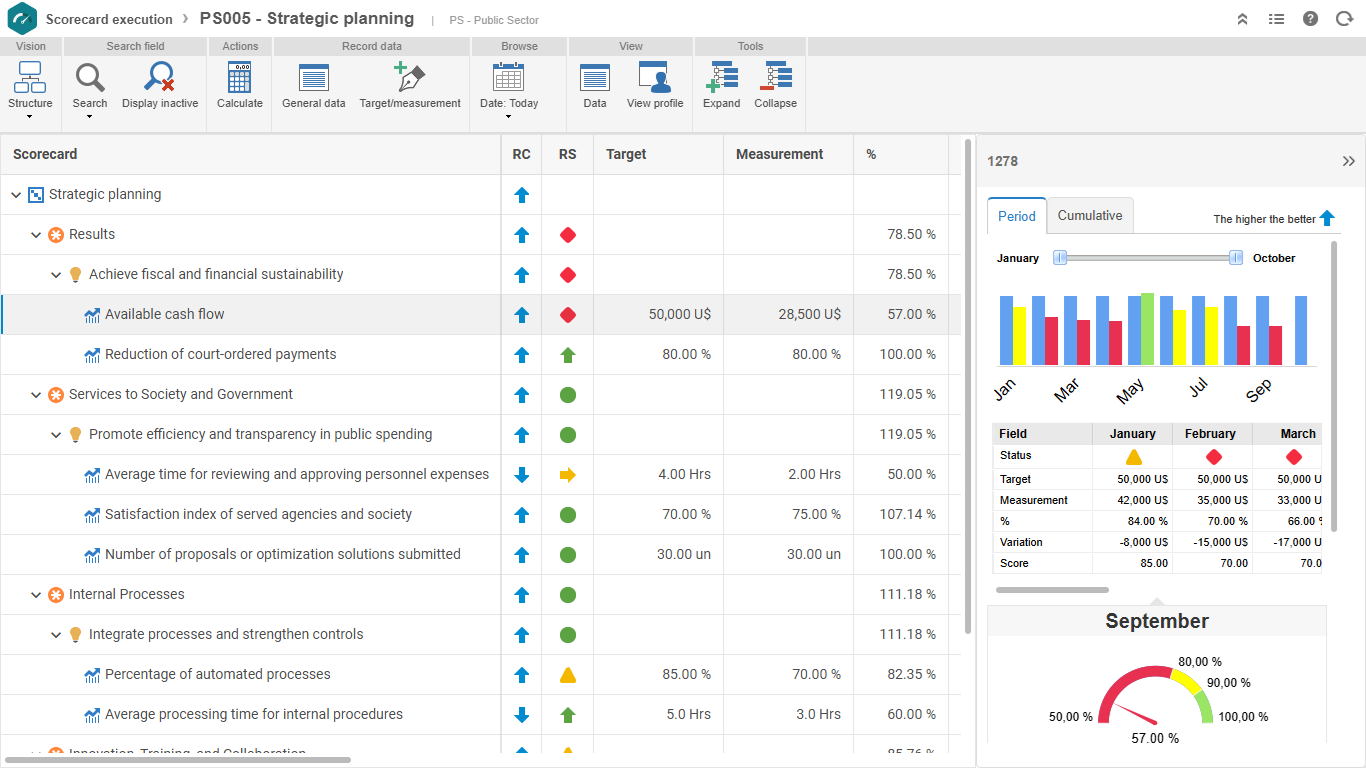Image resolution: width=1366 pixels, height=768 pixels.
Task: Click the Available cash flow indicator icon
Action: point(93,315)
